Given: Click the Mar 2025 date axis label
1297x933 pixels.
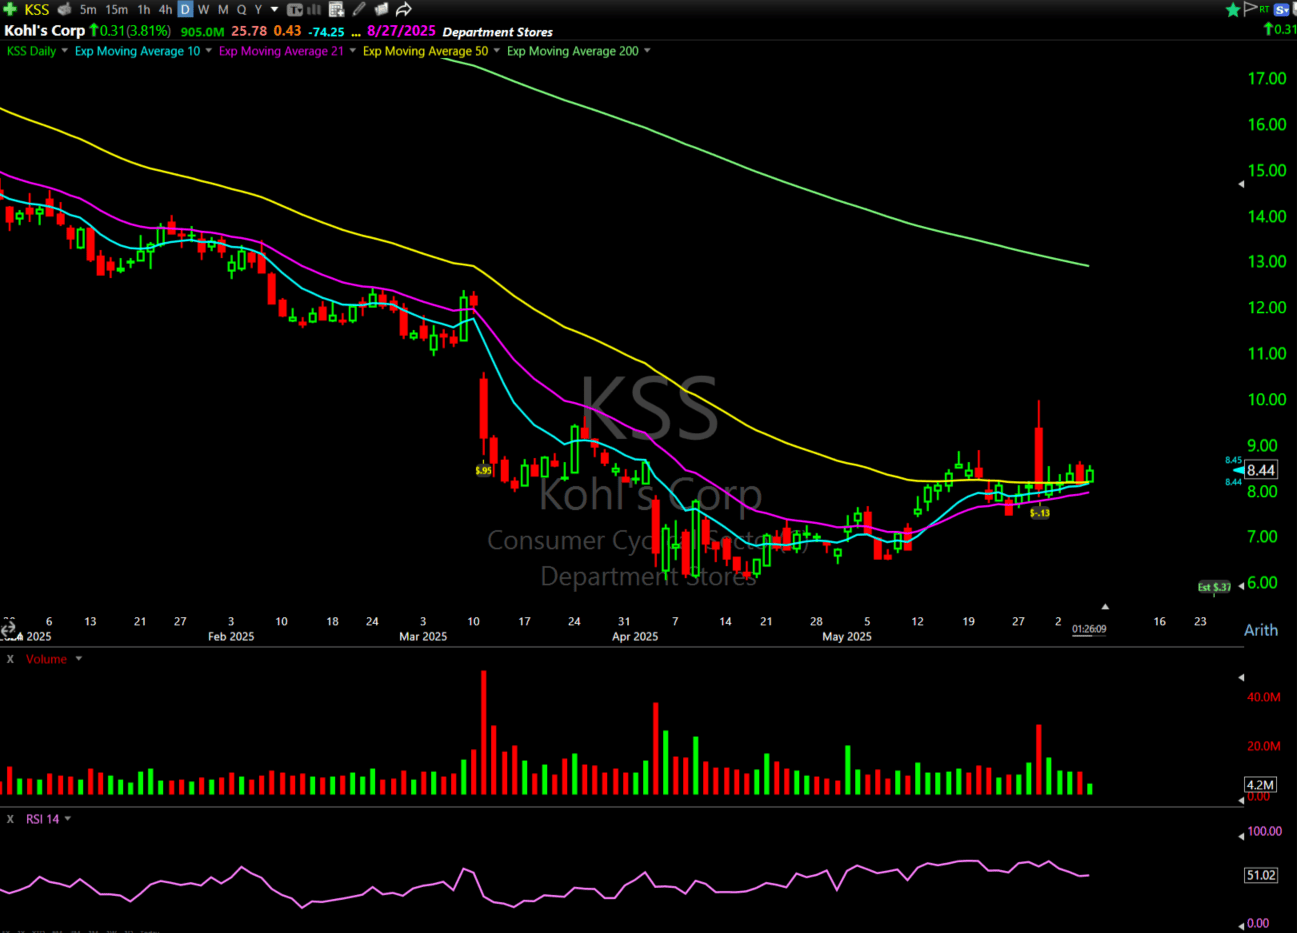Looking at the screenshot, I should click(423, 636).
